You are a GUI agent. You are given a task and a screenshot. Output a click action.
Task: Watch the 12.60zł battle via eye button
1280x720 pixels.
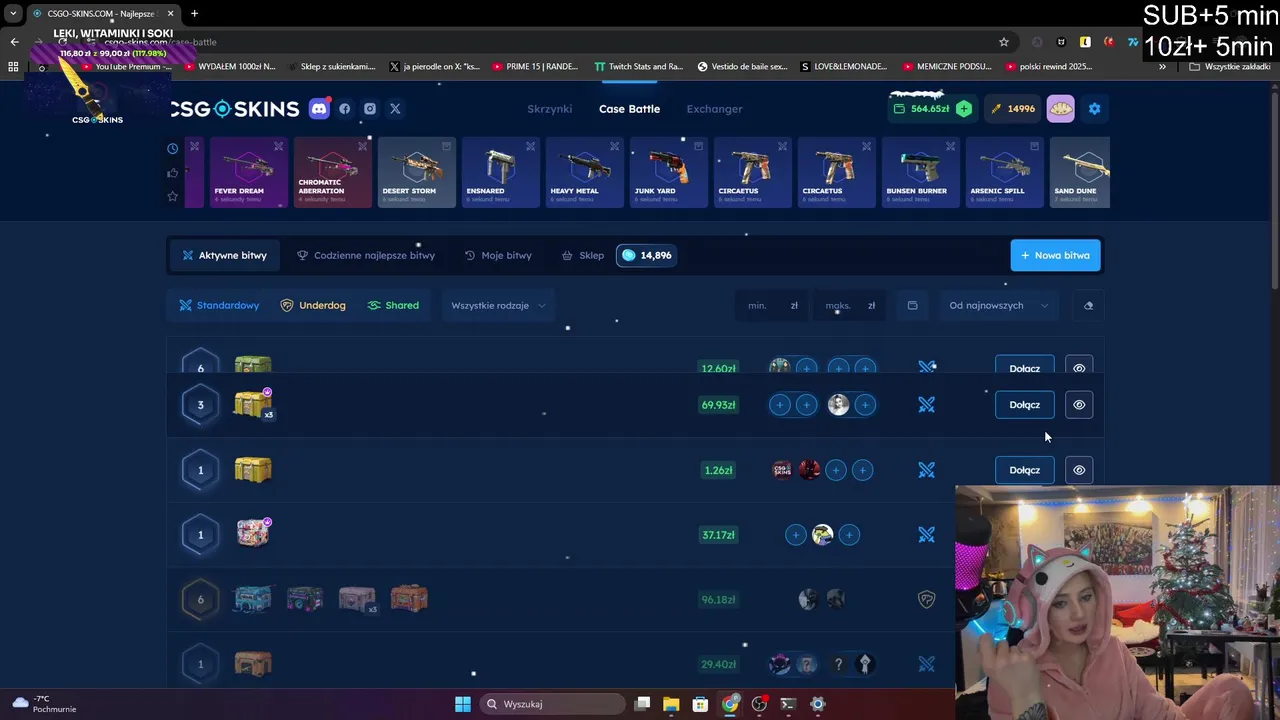tap(1079, 367)
